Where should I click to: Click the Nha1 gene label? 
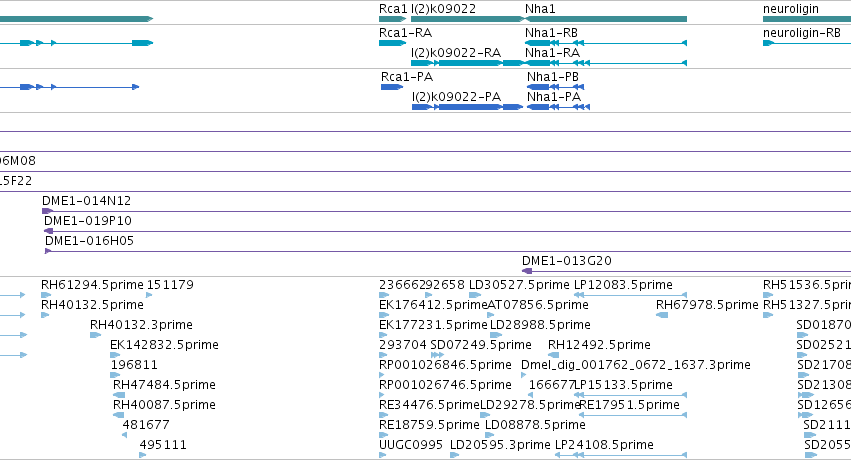click(540, 9)
